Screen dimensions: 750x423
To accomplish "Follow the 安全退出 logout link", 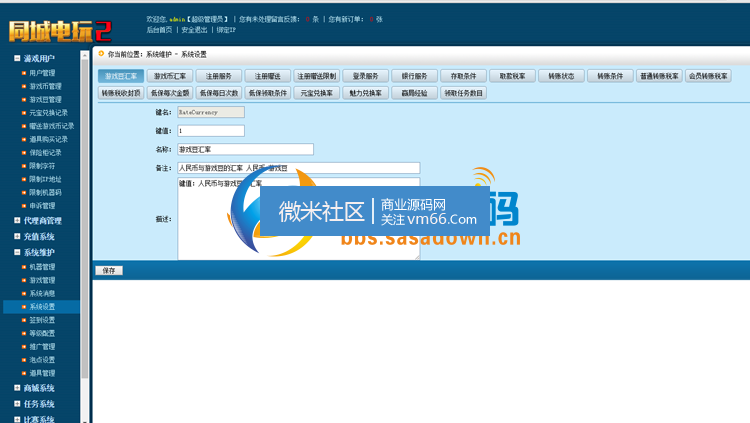I will click(194, 30).
